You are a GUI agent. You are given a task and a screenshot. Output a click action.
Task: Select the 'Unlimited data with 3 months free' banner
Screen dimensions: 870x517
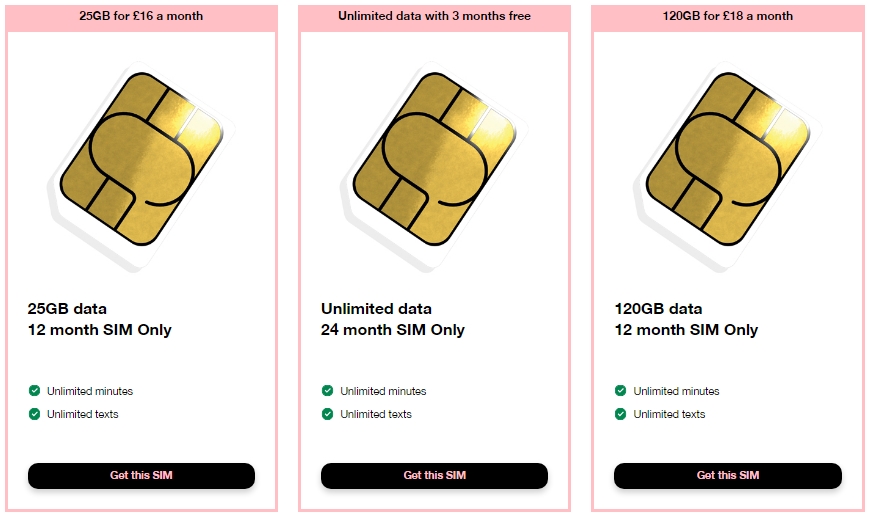[x=434, y=17]
